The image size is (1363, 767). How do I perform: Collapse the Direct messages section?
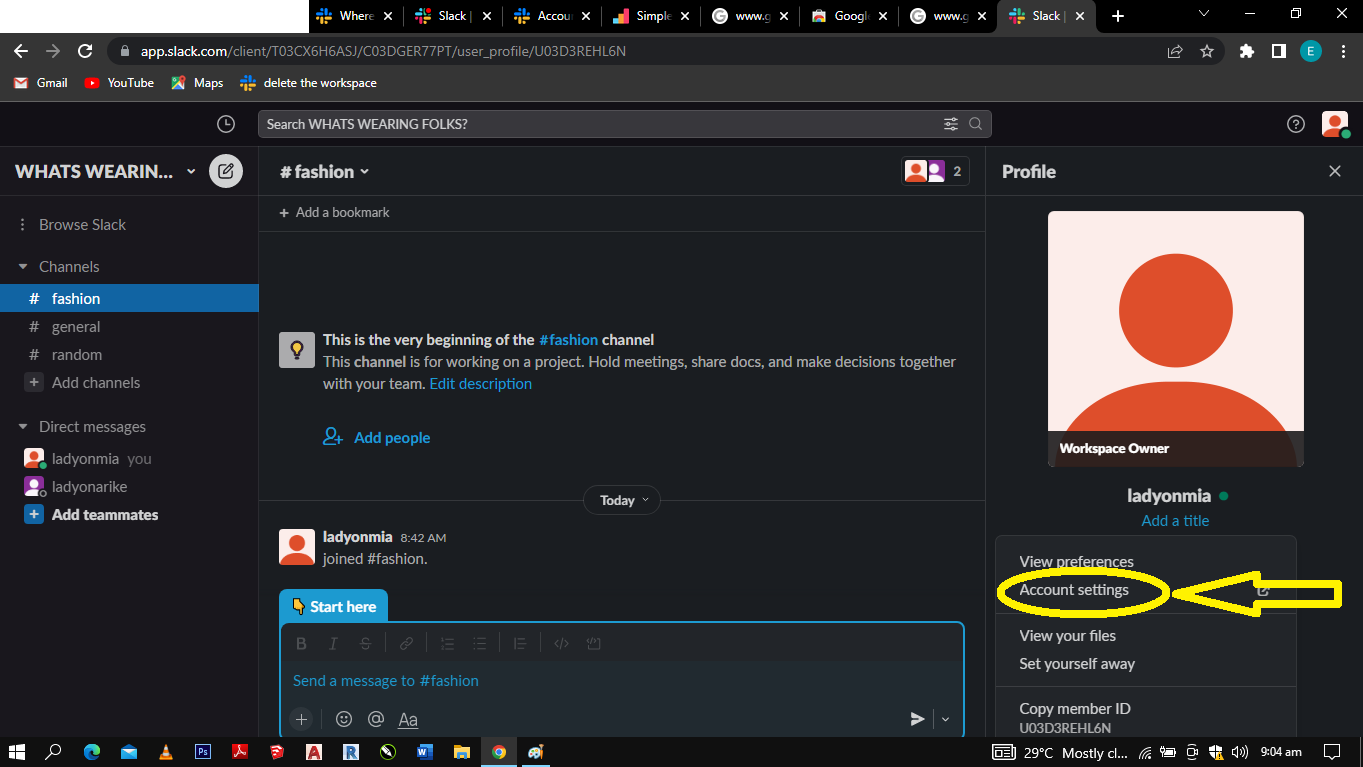pos(23,427)
